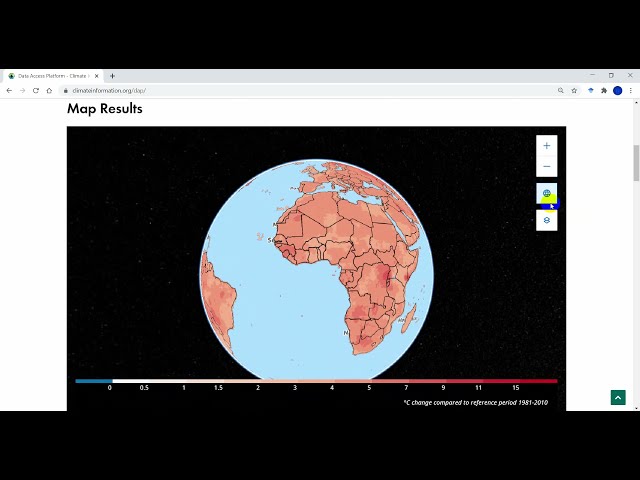640x480 pixels.
Task: Bookmark this page with the star
Action: point(574,91)
